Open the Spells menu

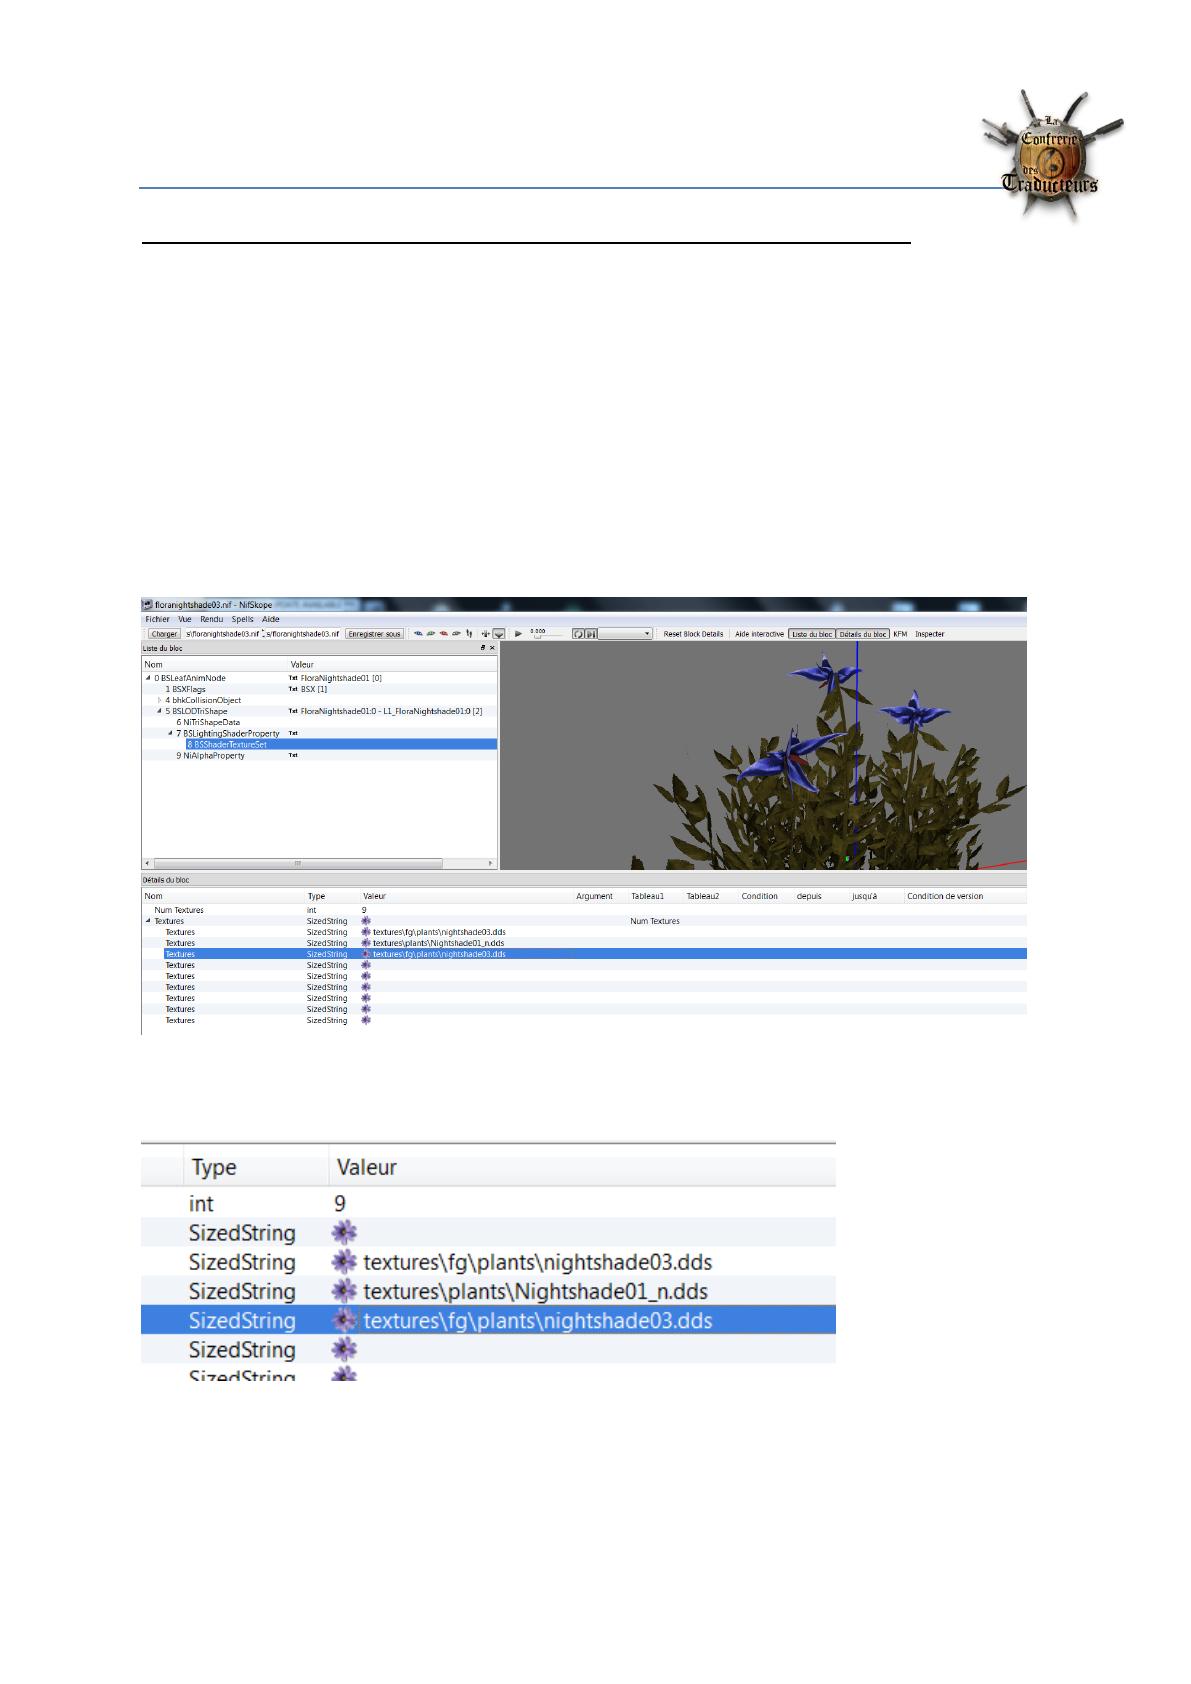(242, 619)
